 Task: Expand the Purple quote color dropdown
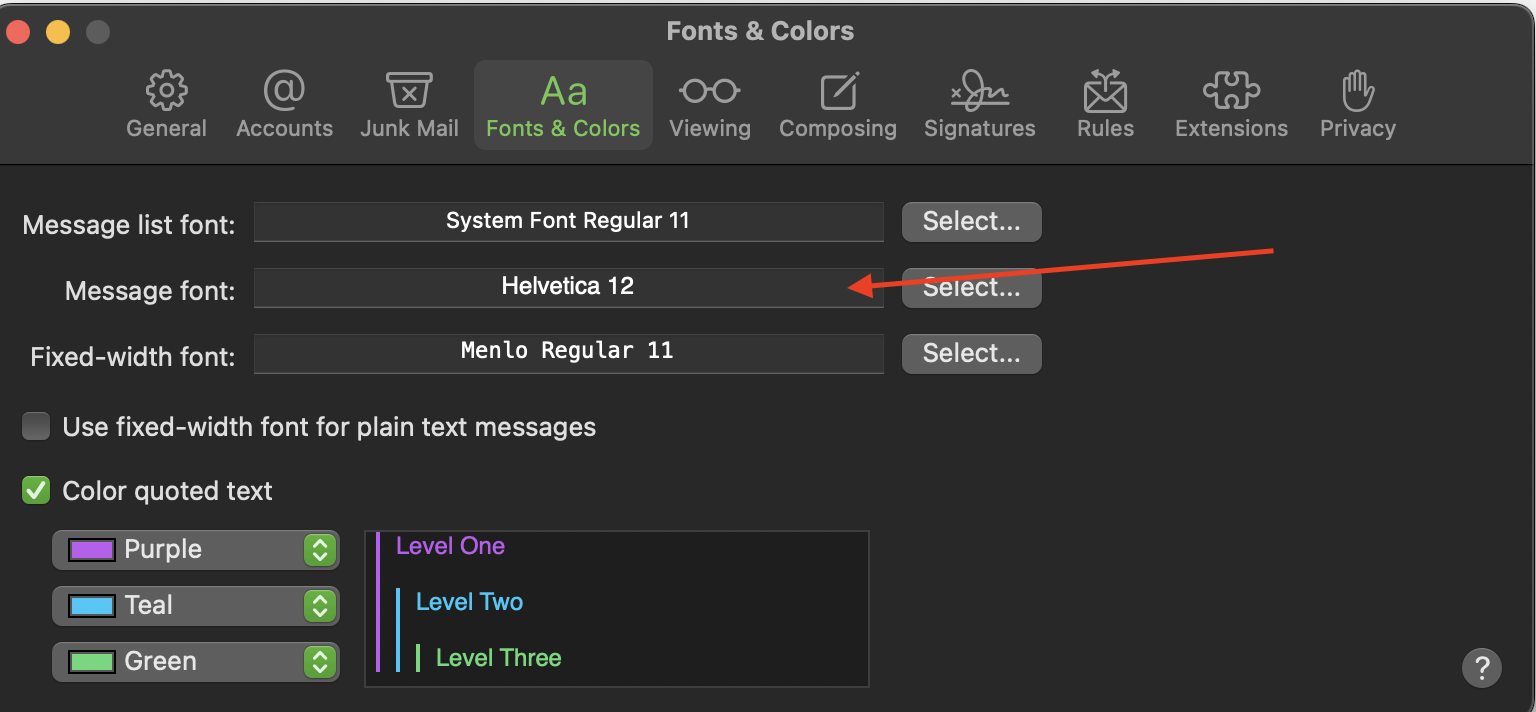coord(319,549)
